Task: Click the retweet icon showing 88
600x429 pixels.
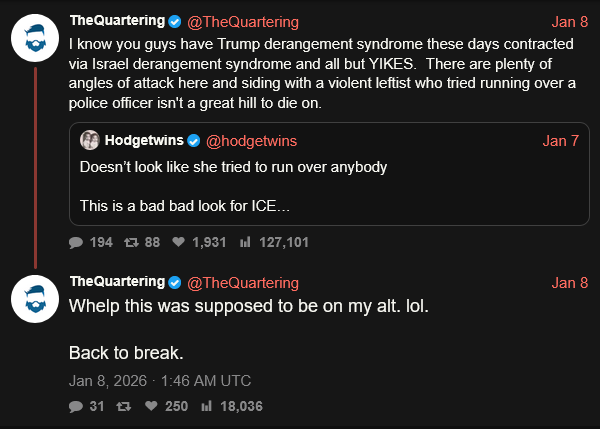Action: pos(131,243)
